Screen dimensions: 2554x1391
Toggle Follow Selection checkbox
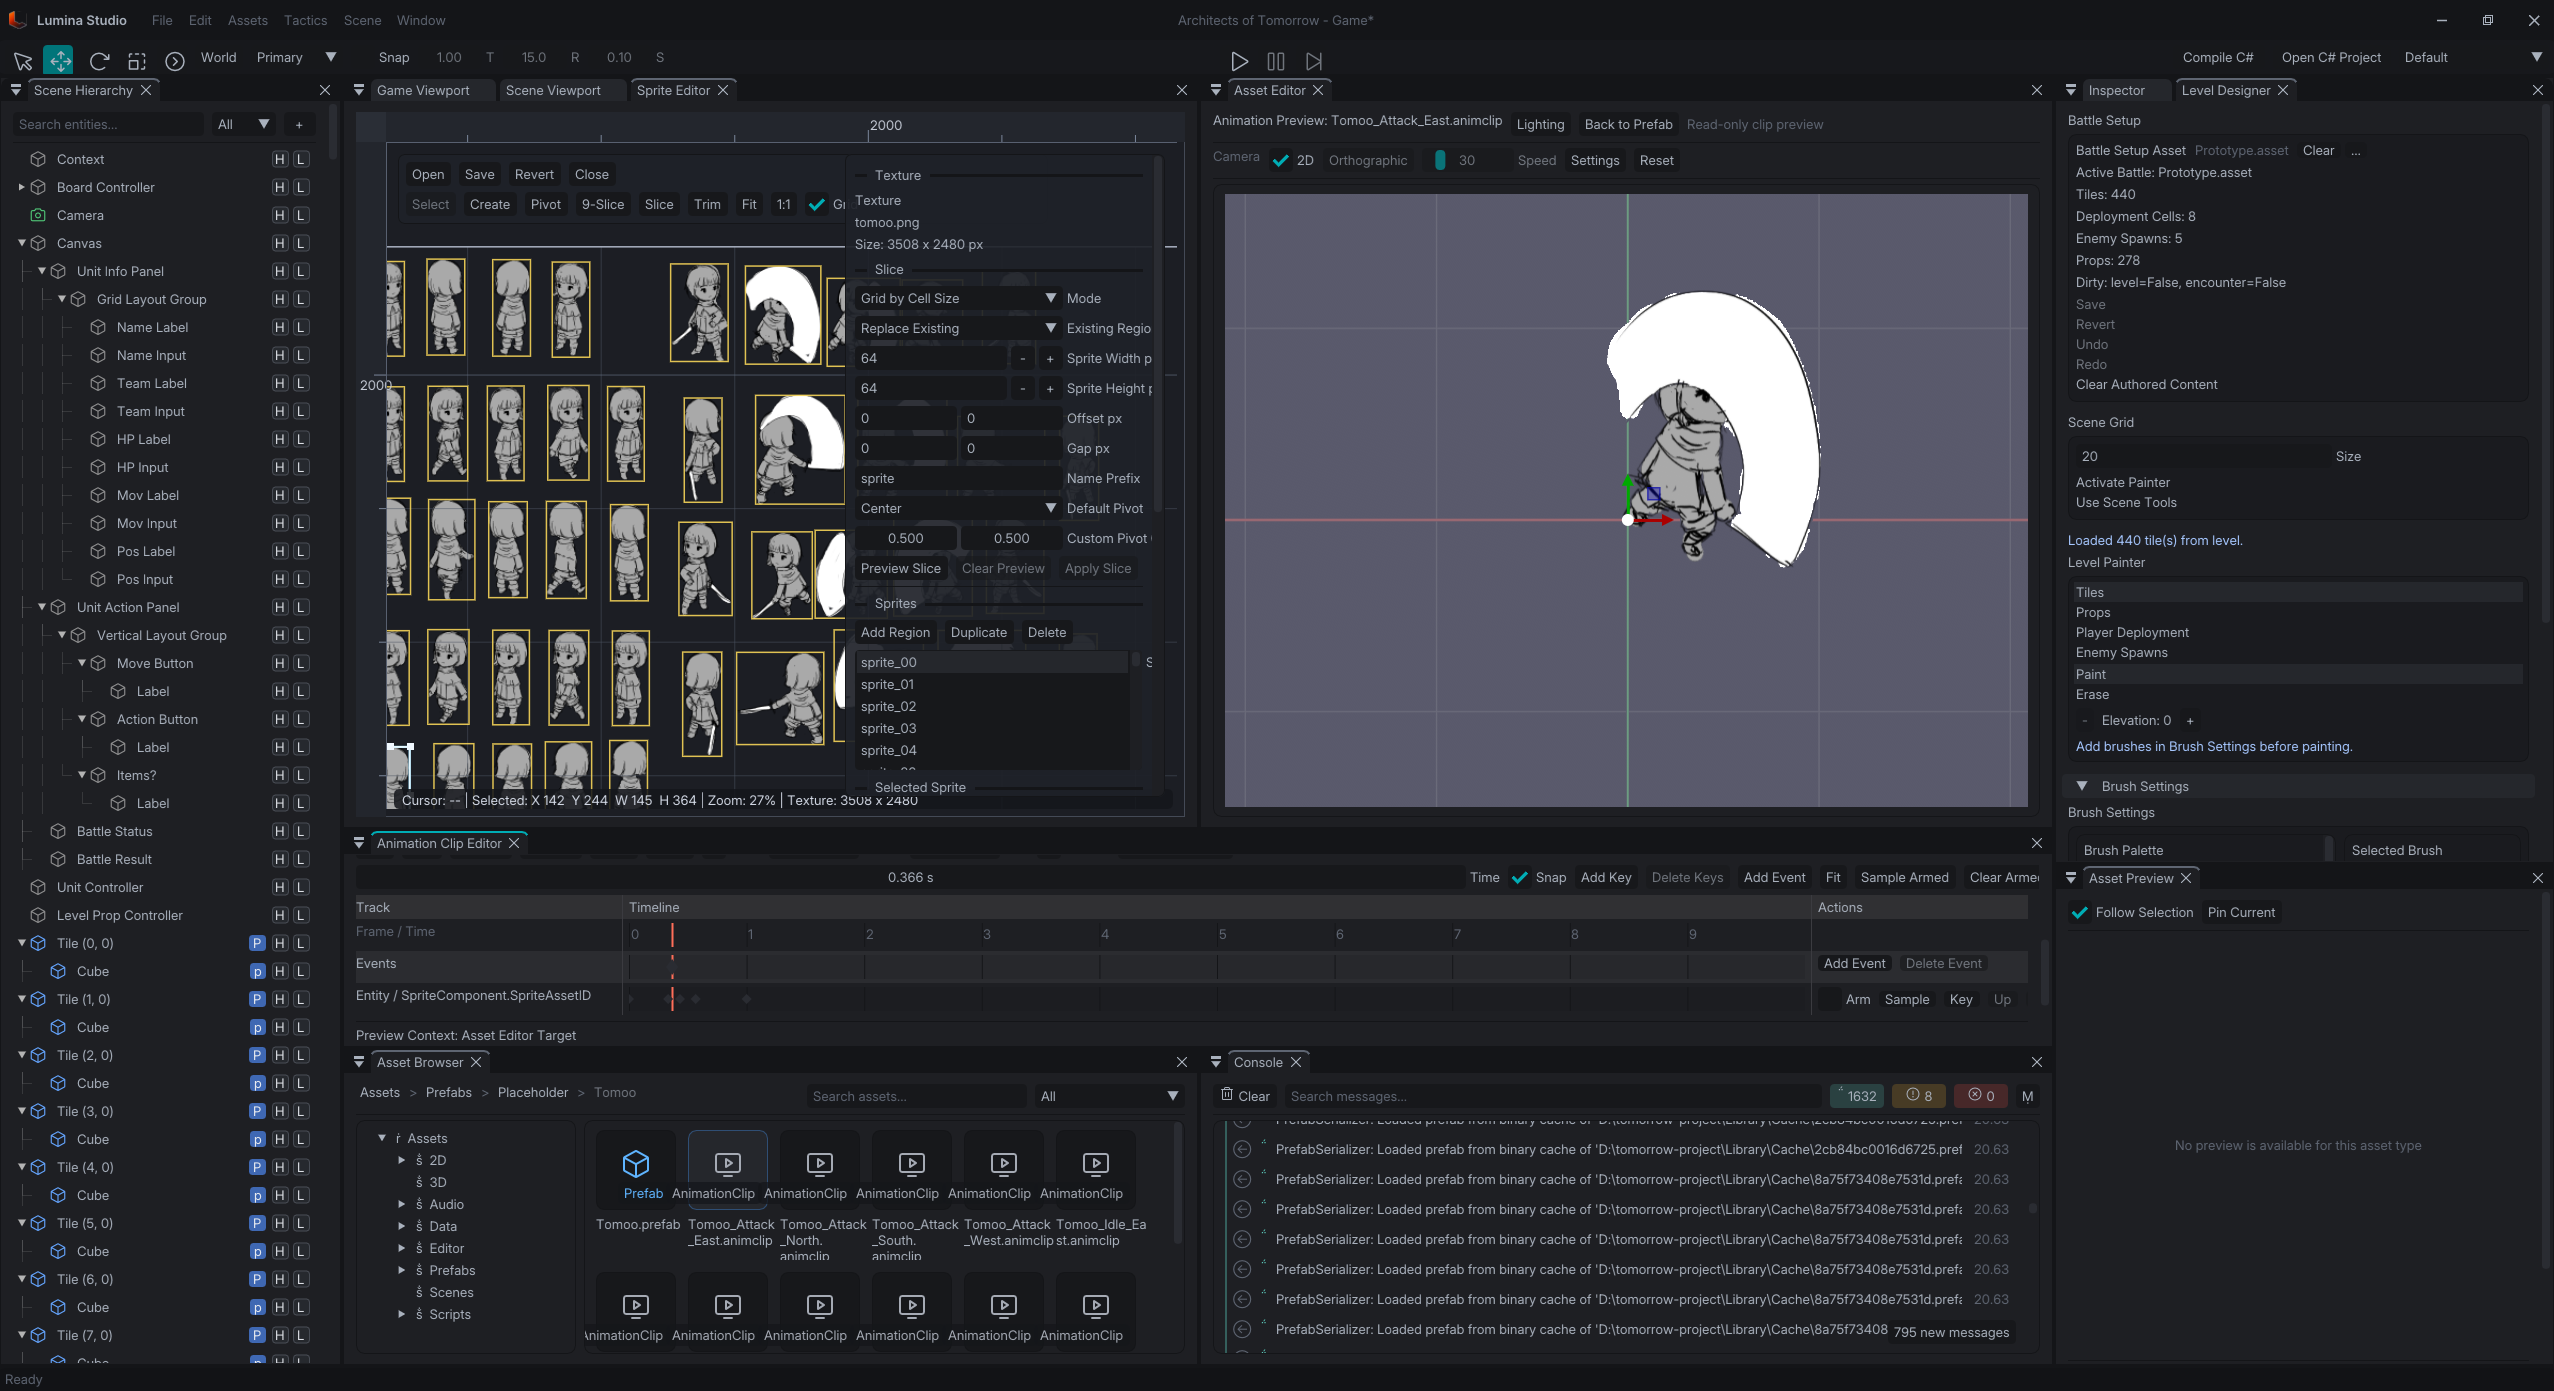[x=2080, y=912]
